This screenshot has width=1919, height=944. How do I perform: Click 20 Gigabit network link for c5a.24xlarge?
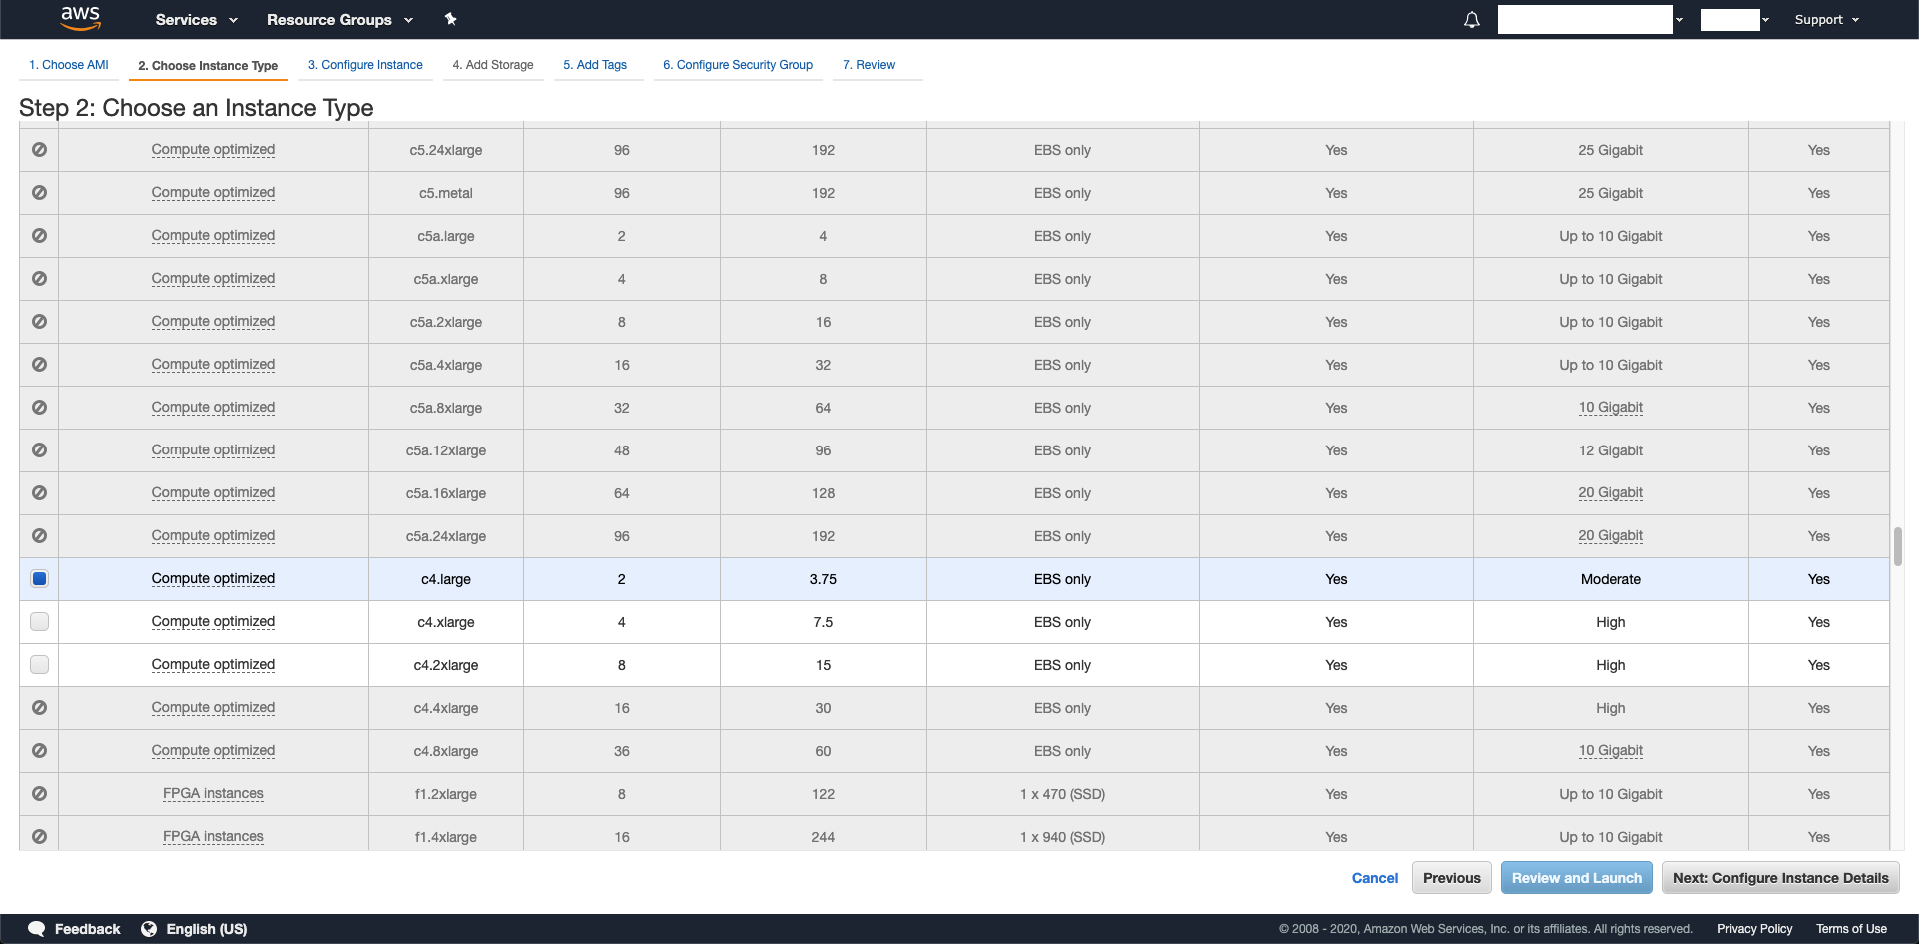1611,536
